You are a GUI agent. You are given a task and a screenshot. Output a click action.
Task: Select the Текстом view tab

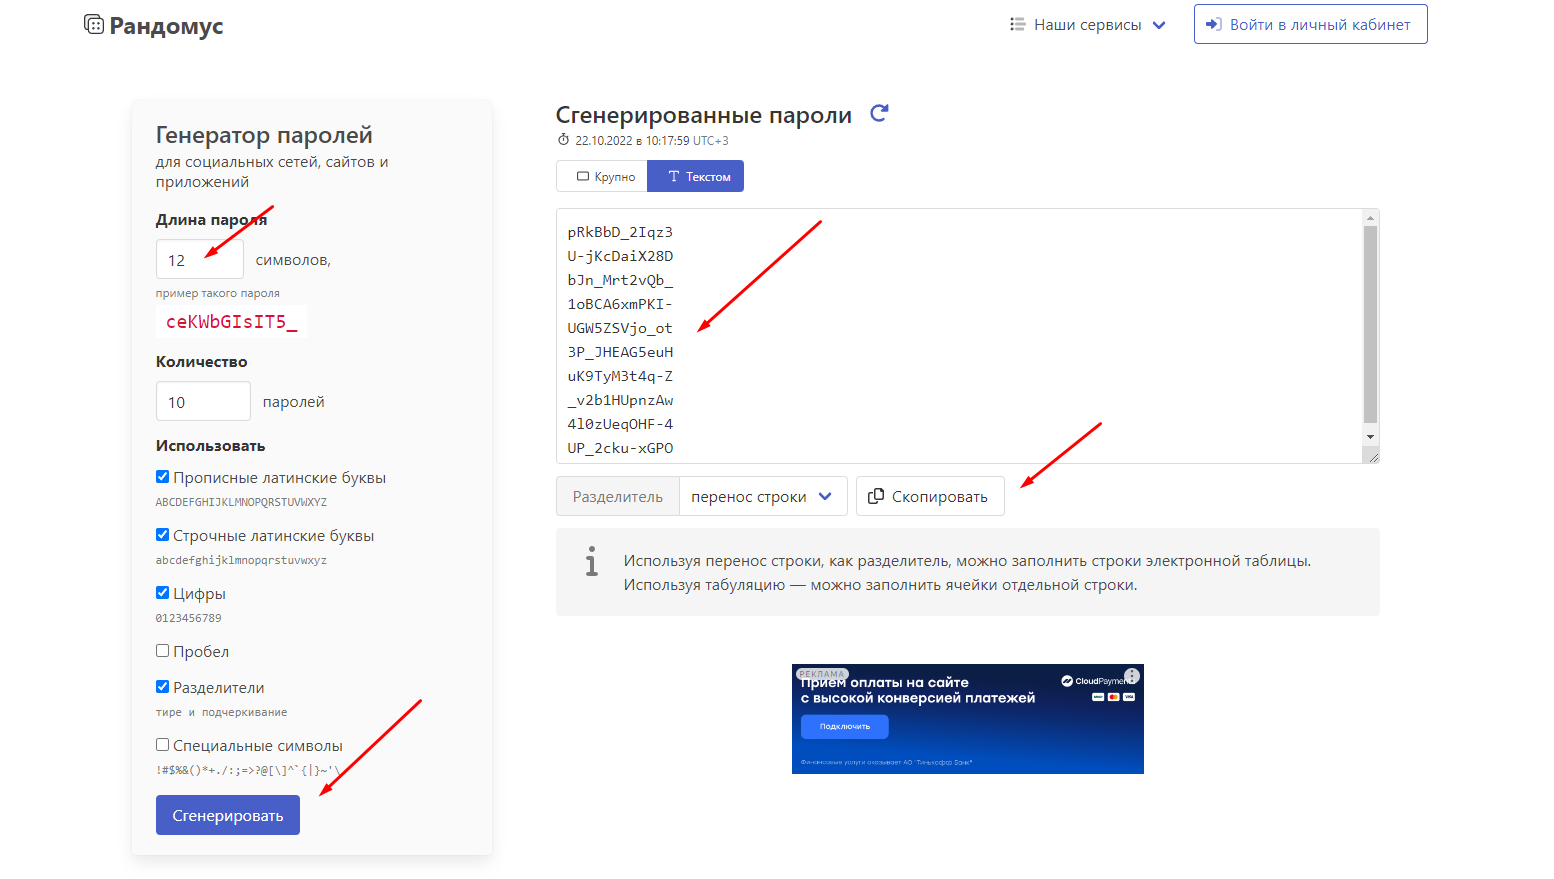695,176
